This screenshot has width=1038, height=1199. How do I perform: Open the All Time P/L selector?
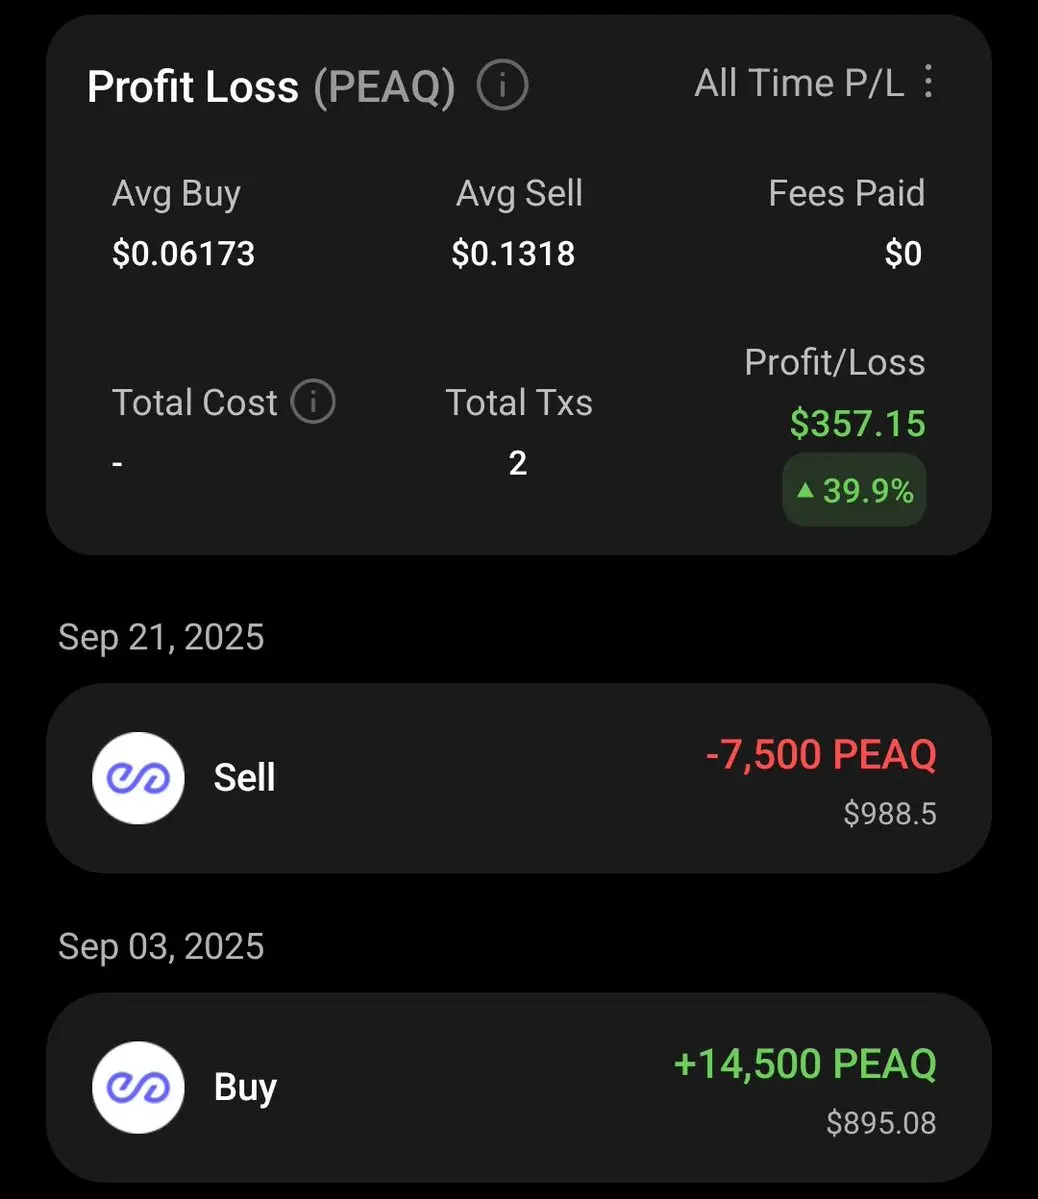pyautogui.click(x=798, y=83)
